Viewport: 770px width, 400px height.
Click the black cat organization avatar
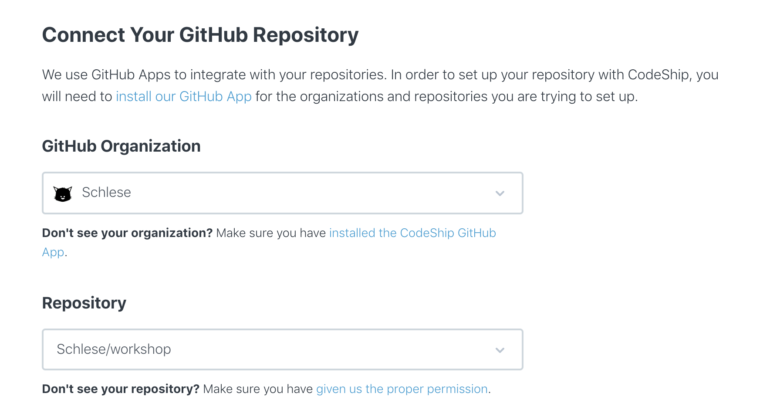point(63,193)
